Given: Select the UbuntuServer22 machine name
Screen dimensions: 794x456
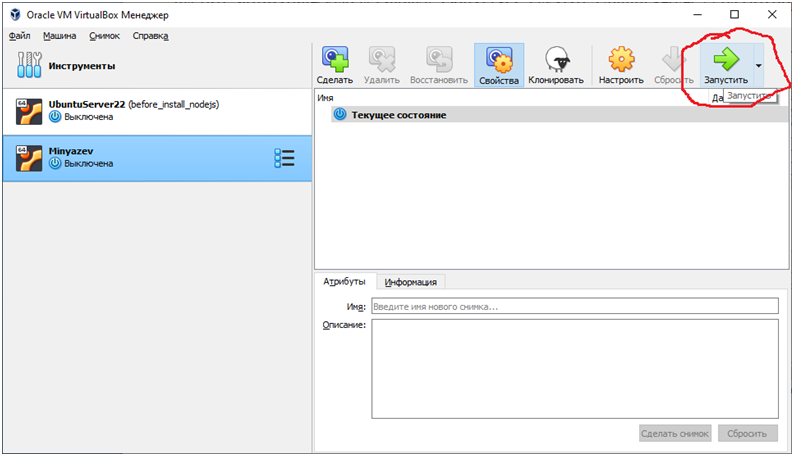Looking at the screenshot, I should [87, 104].
